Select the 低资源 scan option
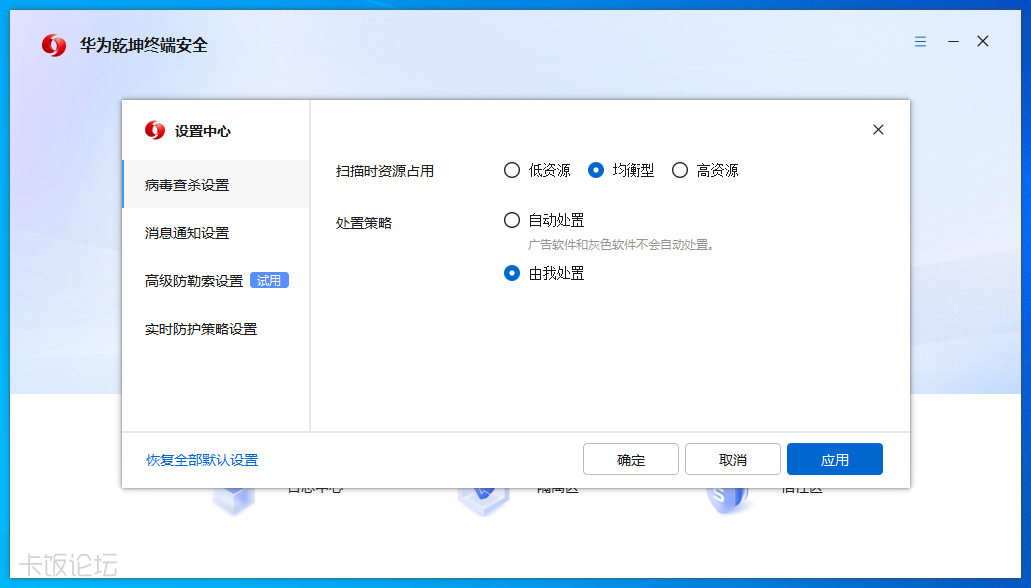 click(x=512, y=170)
